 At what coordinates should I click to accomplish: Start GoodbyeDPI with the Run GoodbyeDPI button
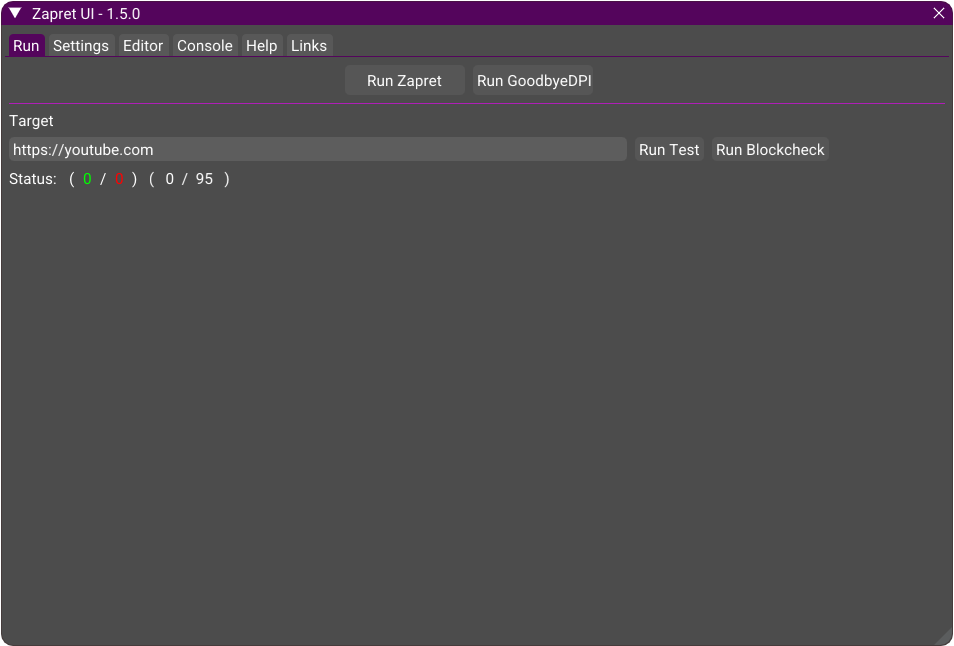pyautogui.click(x=534, y=81)
